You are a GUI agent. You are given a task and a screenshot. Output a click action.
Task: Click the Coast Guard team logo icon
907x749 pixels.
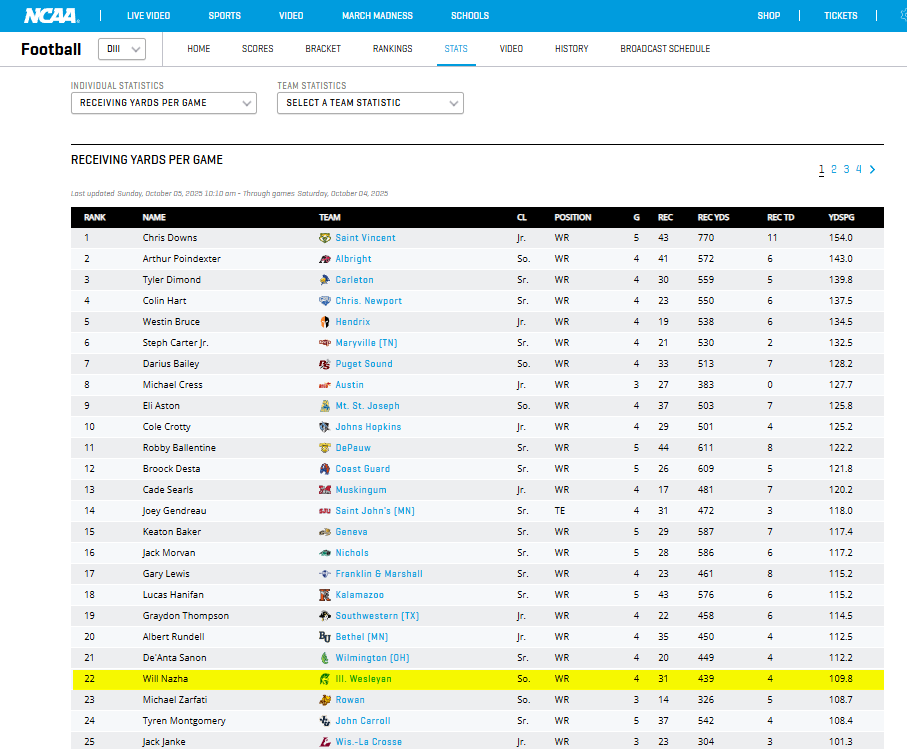pos(325,469)
